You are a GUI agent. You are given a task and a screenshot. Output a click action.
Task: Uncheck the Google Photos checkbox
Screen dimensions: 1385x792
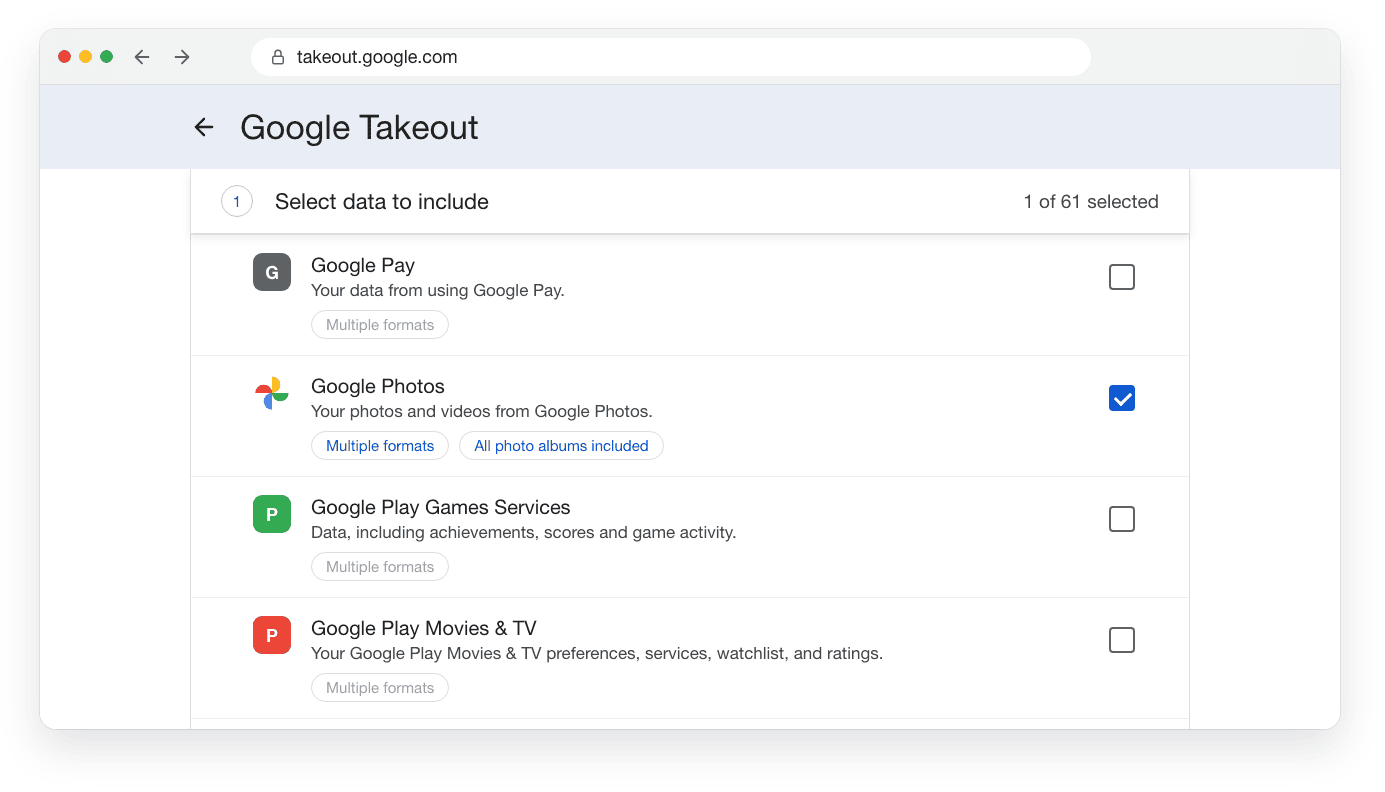[1122, 398]
